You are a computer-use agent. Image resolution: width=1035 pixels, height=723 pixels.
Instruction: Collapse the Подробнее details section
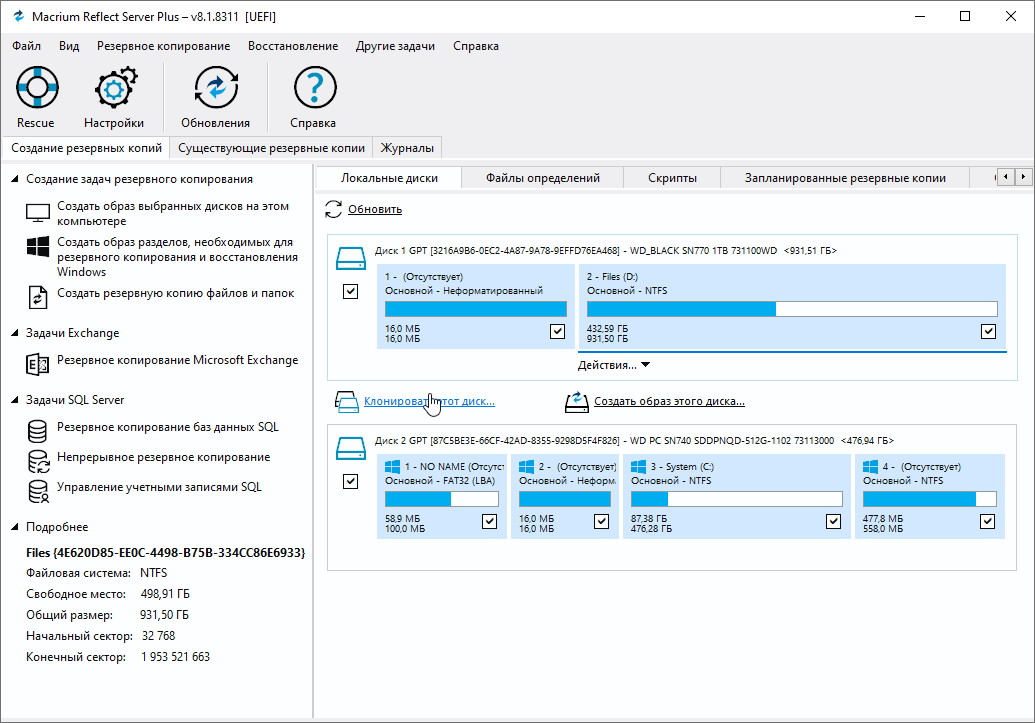[15, 527]
